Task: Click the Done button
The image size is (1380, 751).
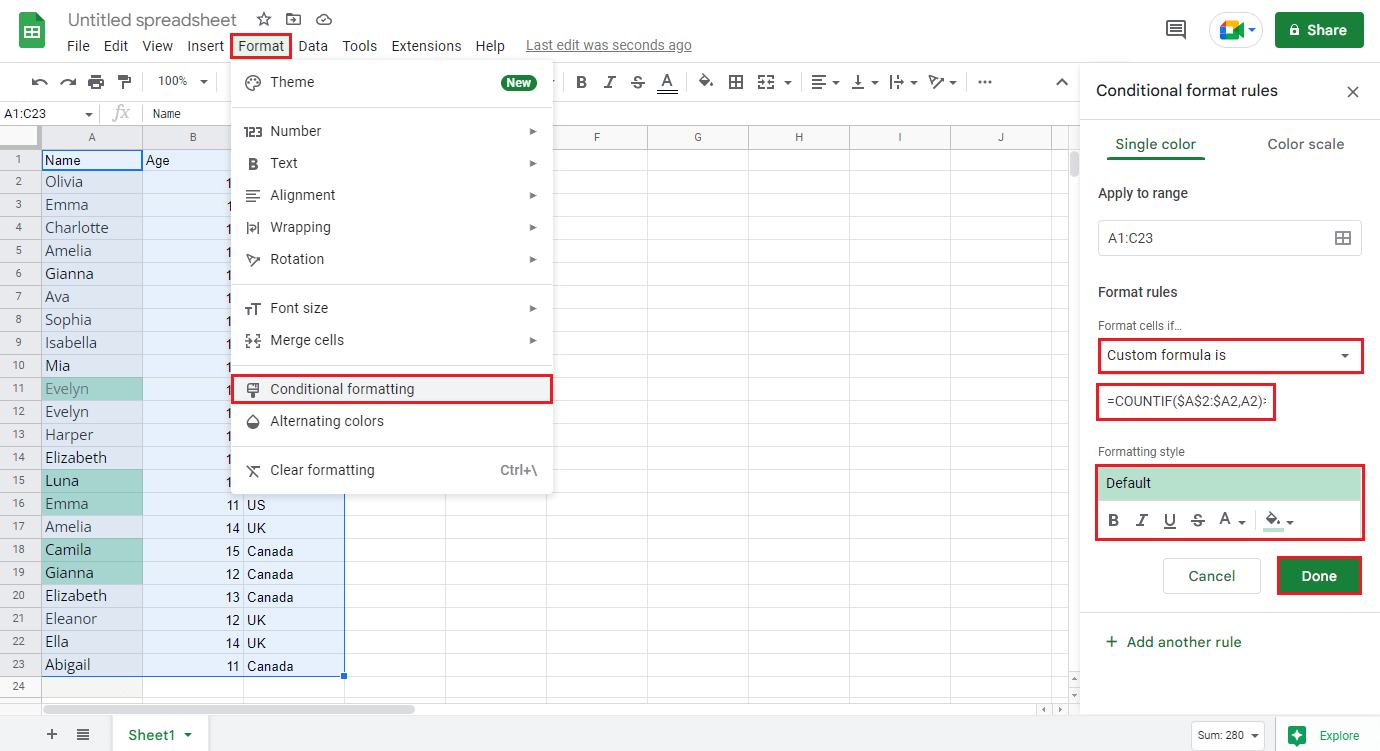Action: pyautogui.click(x=1319, y=576)
